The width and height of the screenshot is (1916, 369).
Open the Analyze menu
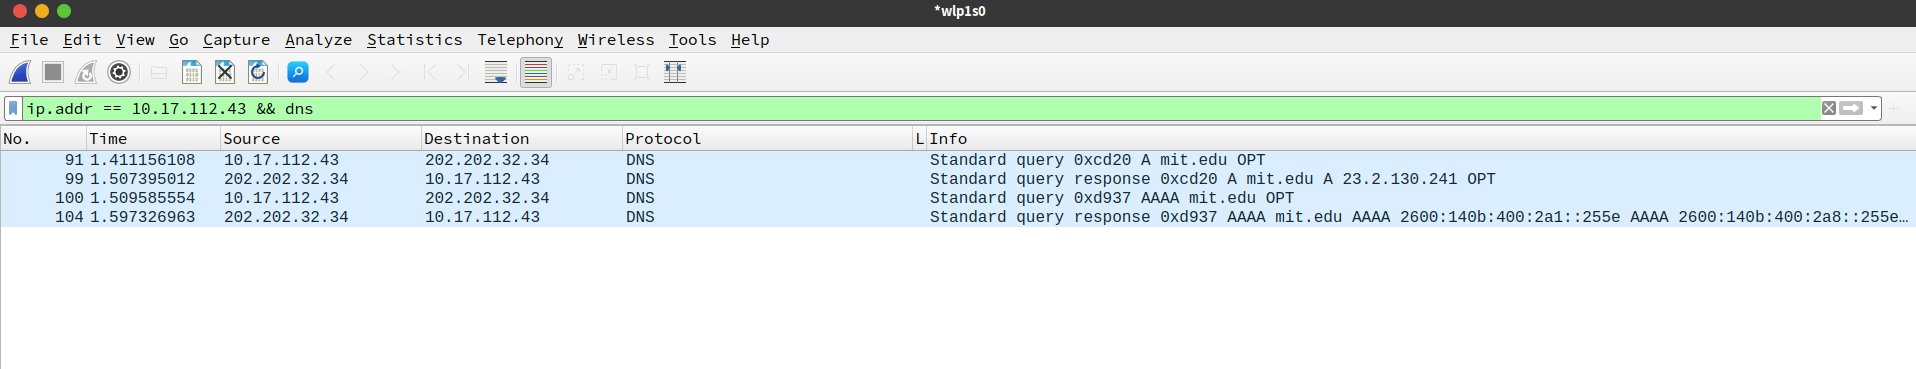[x=318, y=40]
